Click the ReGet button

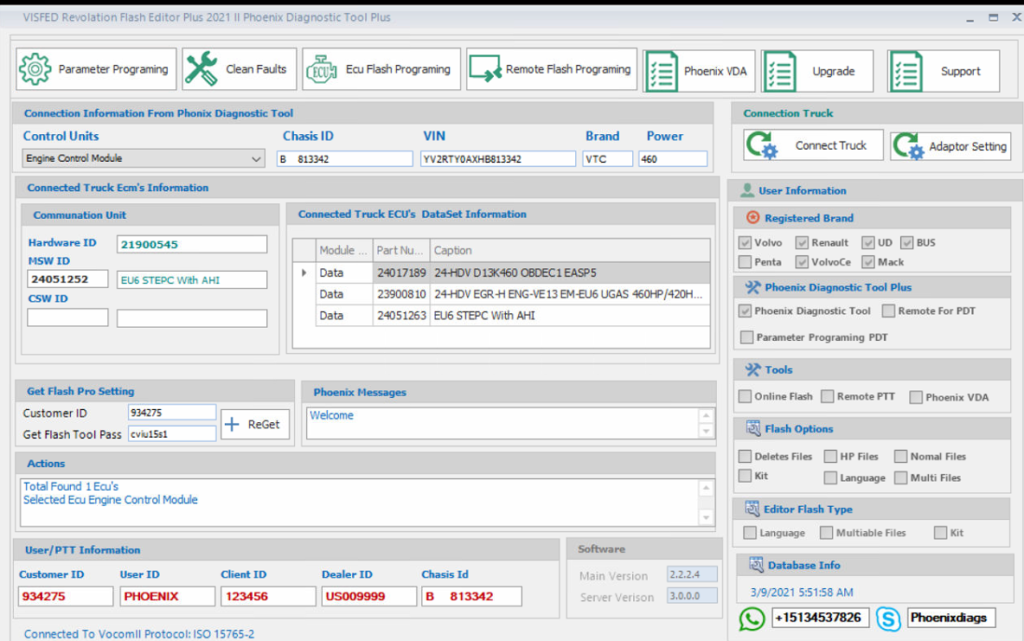[255, 424]
